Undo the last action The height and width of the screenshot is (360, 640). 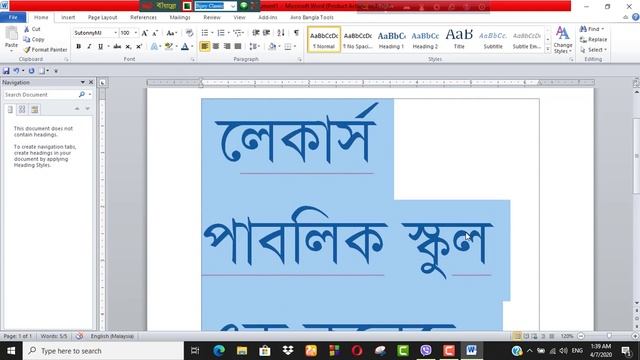tap(16, 71)
